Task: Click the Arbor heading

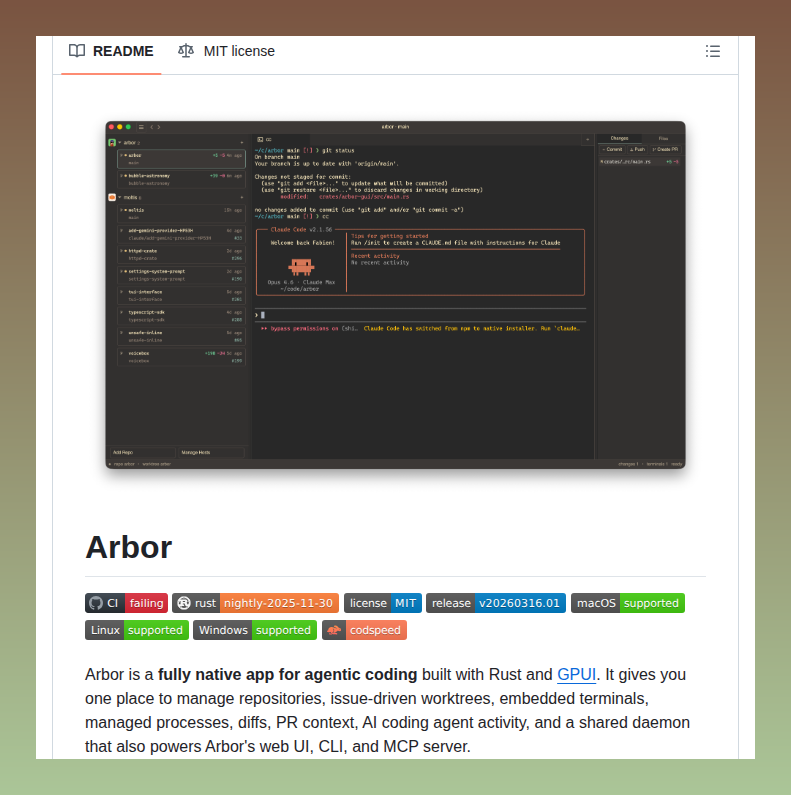Action: pyautogui.click(x=129, y=548)
